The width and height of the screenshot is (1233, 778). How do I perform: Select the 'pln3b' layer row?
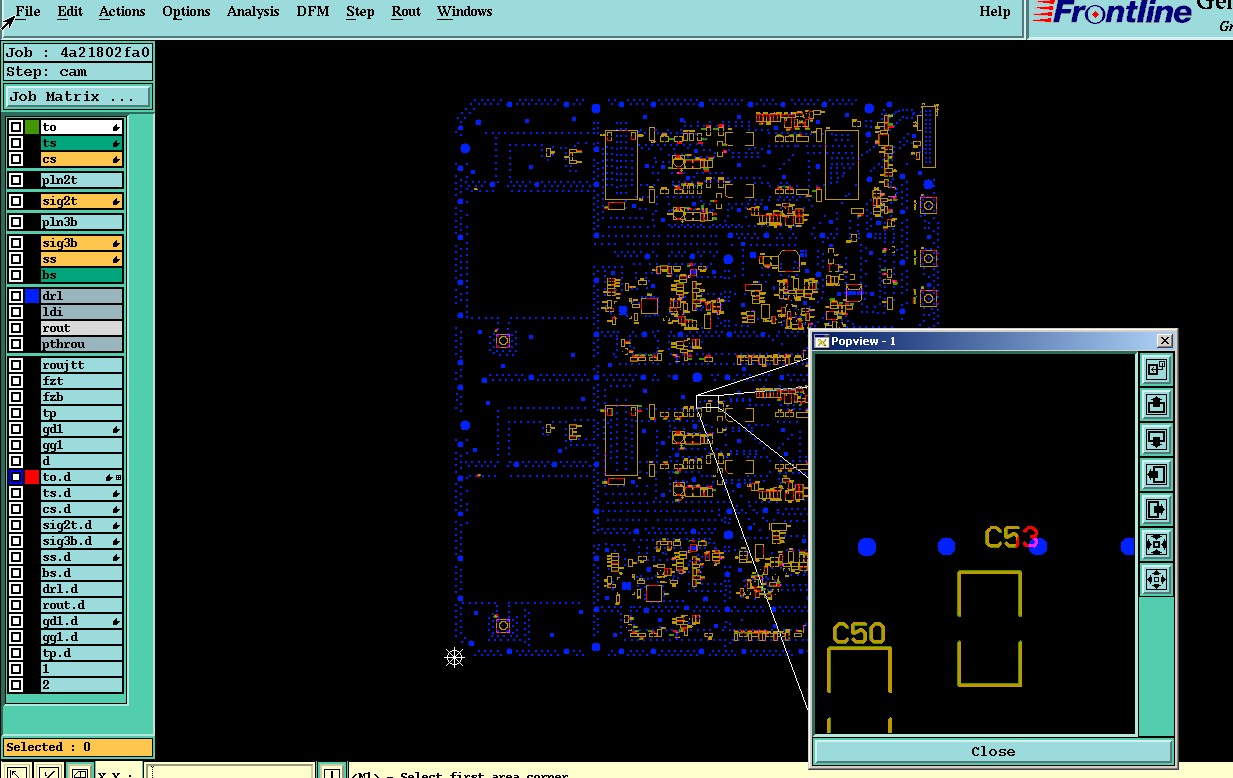tap(82, 222)
